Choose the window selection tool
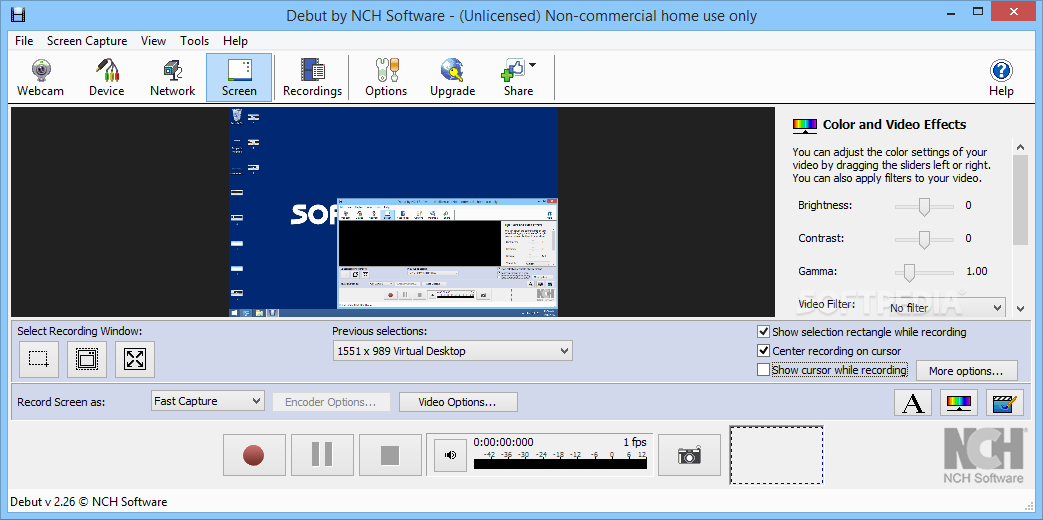The image size is (1043, 520). pos(86,359)
